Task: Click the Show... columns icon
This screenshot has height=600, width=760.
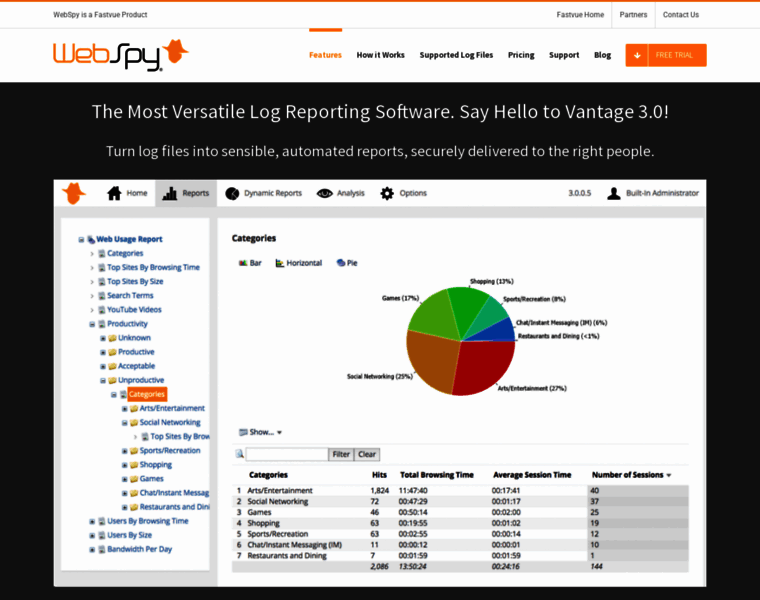Action: click(243, 432)
